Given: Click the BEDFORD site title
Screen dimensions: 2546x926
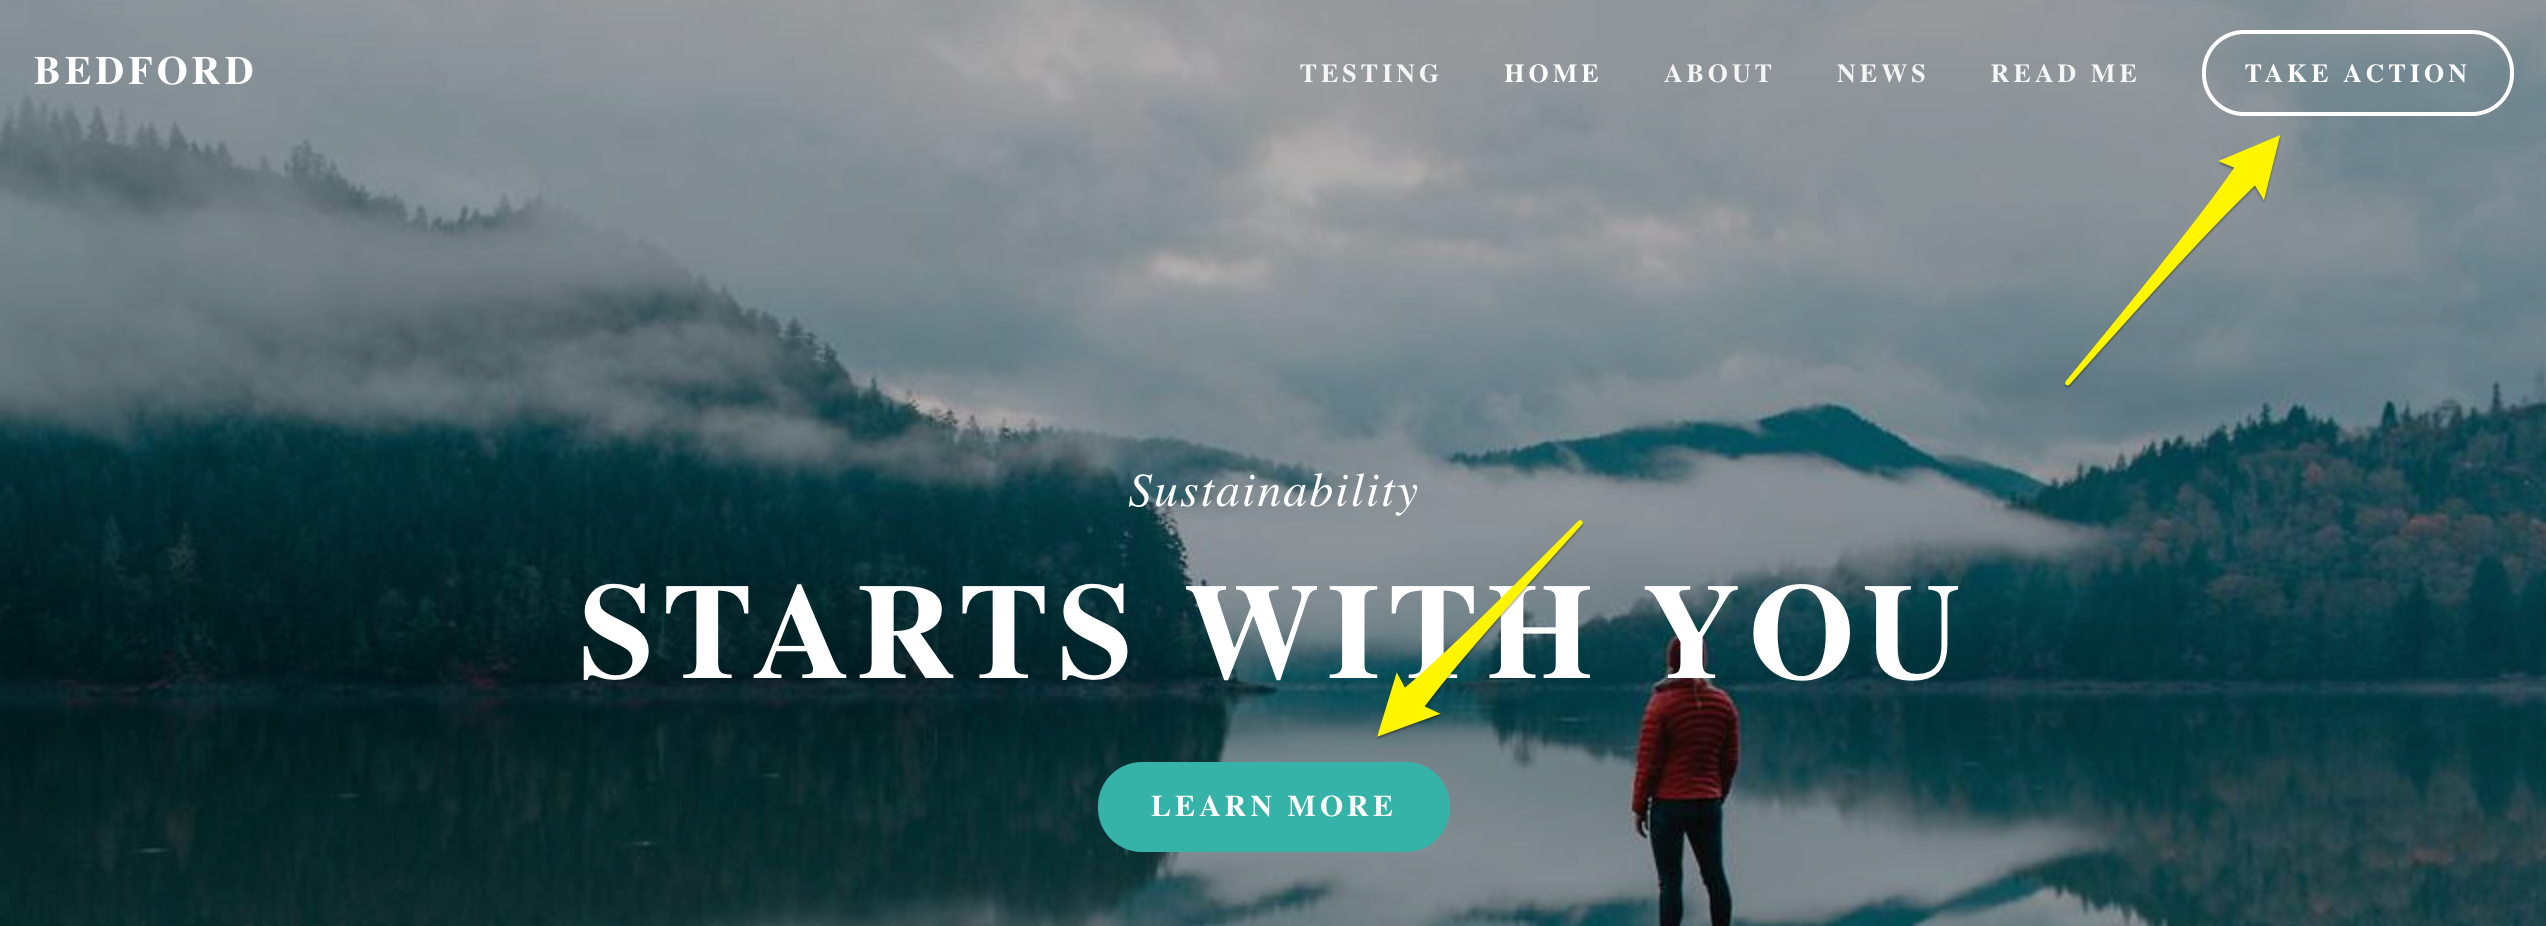Looking at the screenshot, I should coord(144,71).
